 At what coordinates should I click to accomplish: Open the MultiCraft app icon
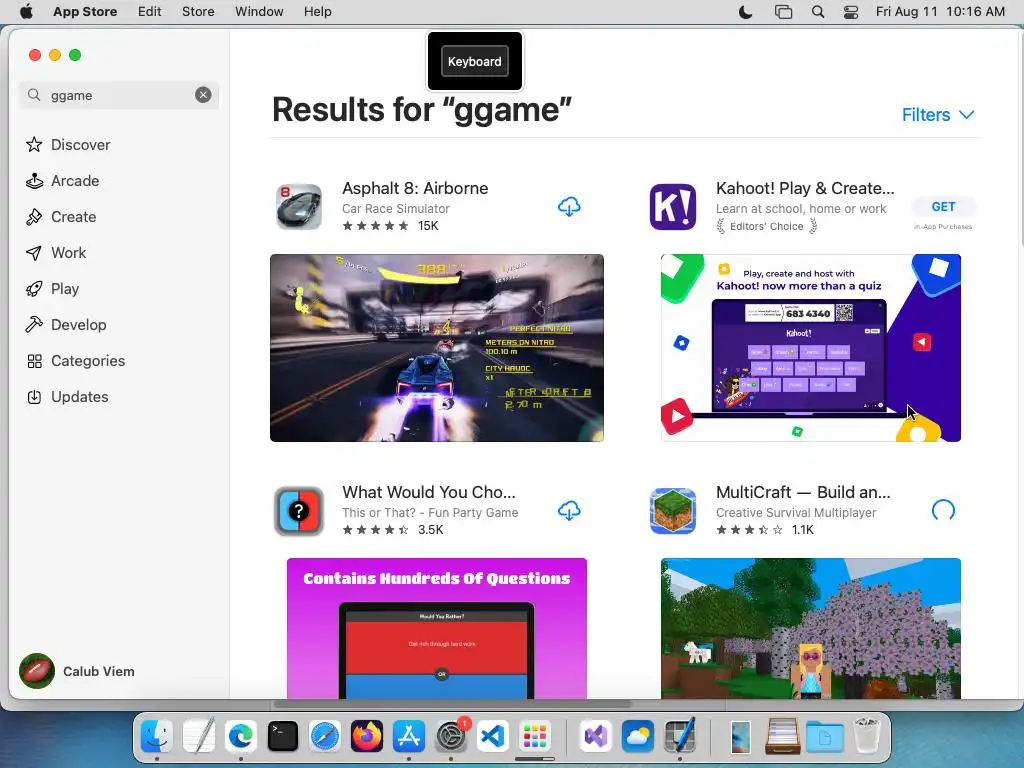point(673,511)
